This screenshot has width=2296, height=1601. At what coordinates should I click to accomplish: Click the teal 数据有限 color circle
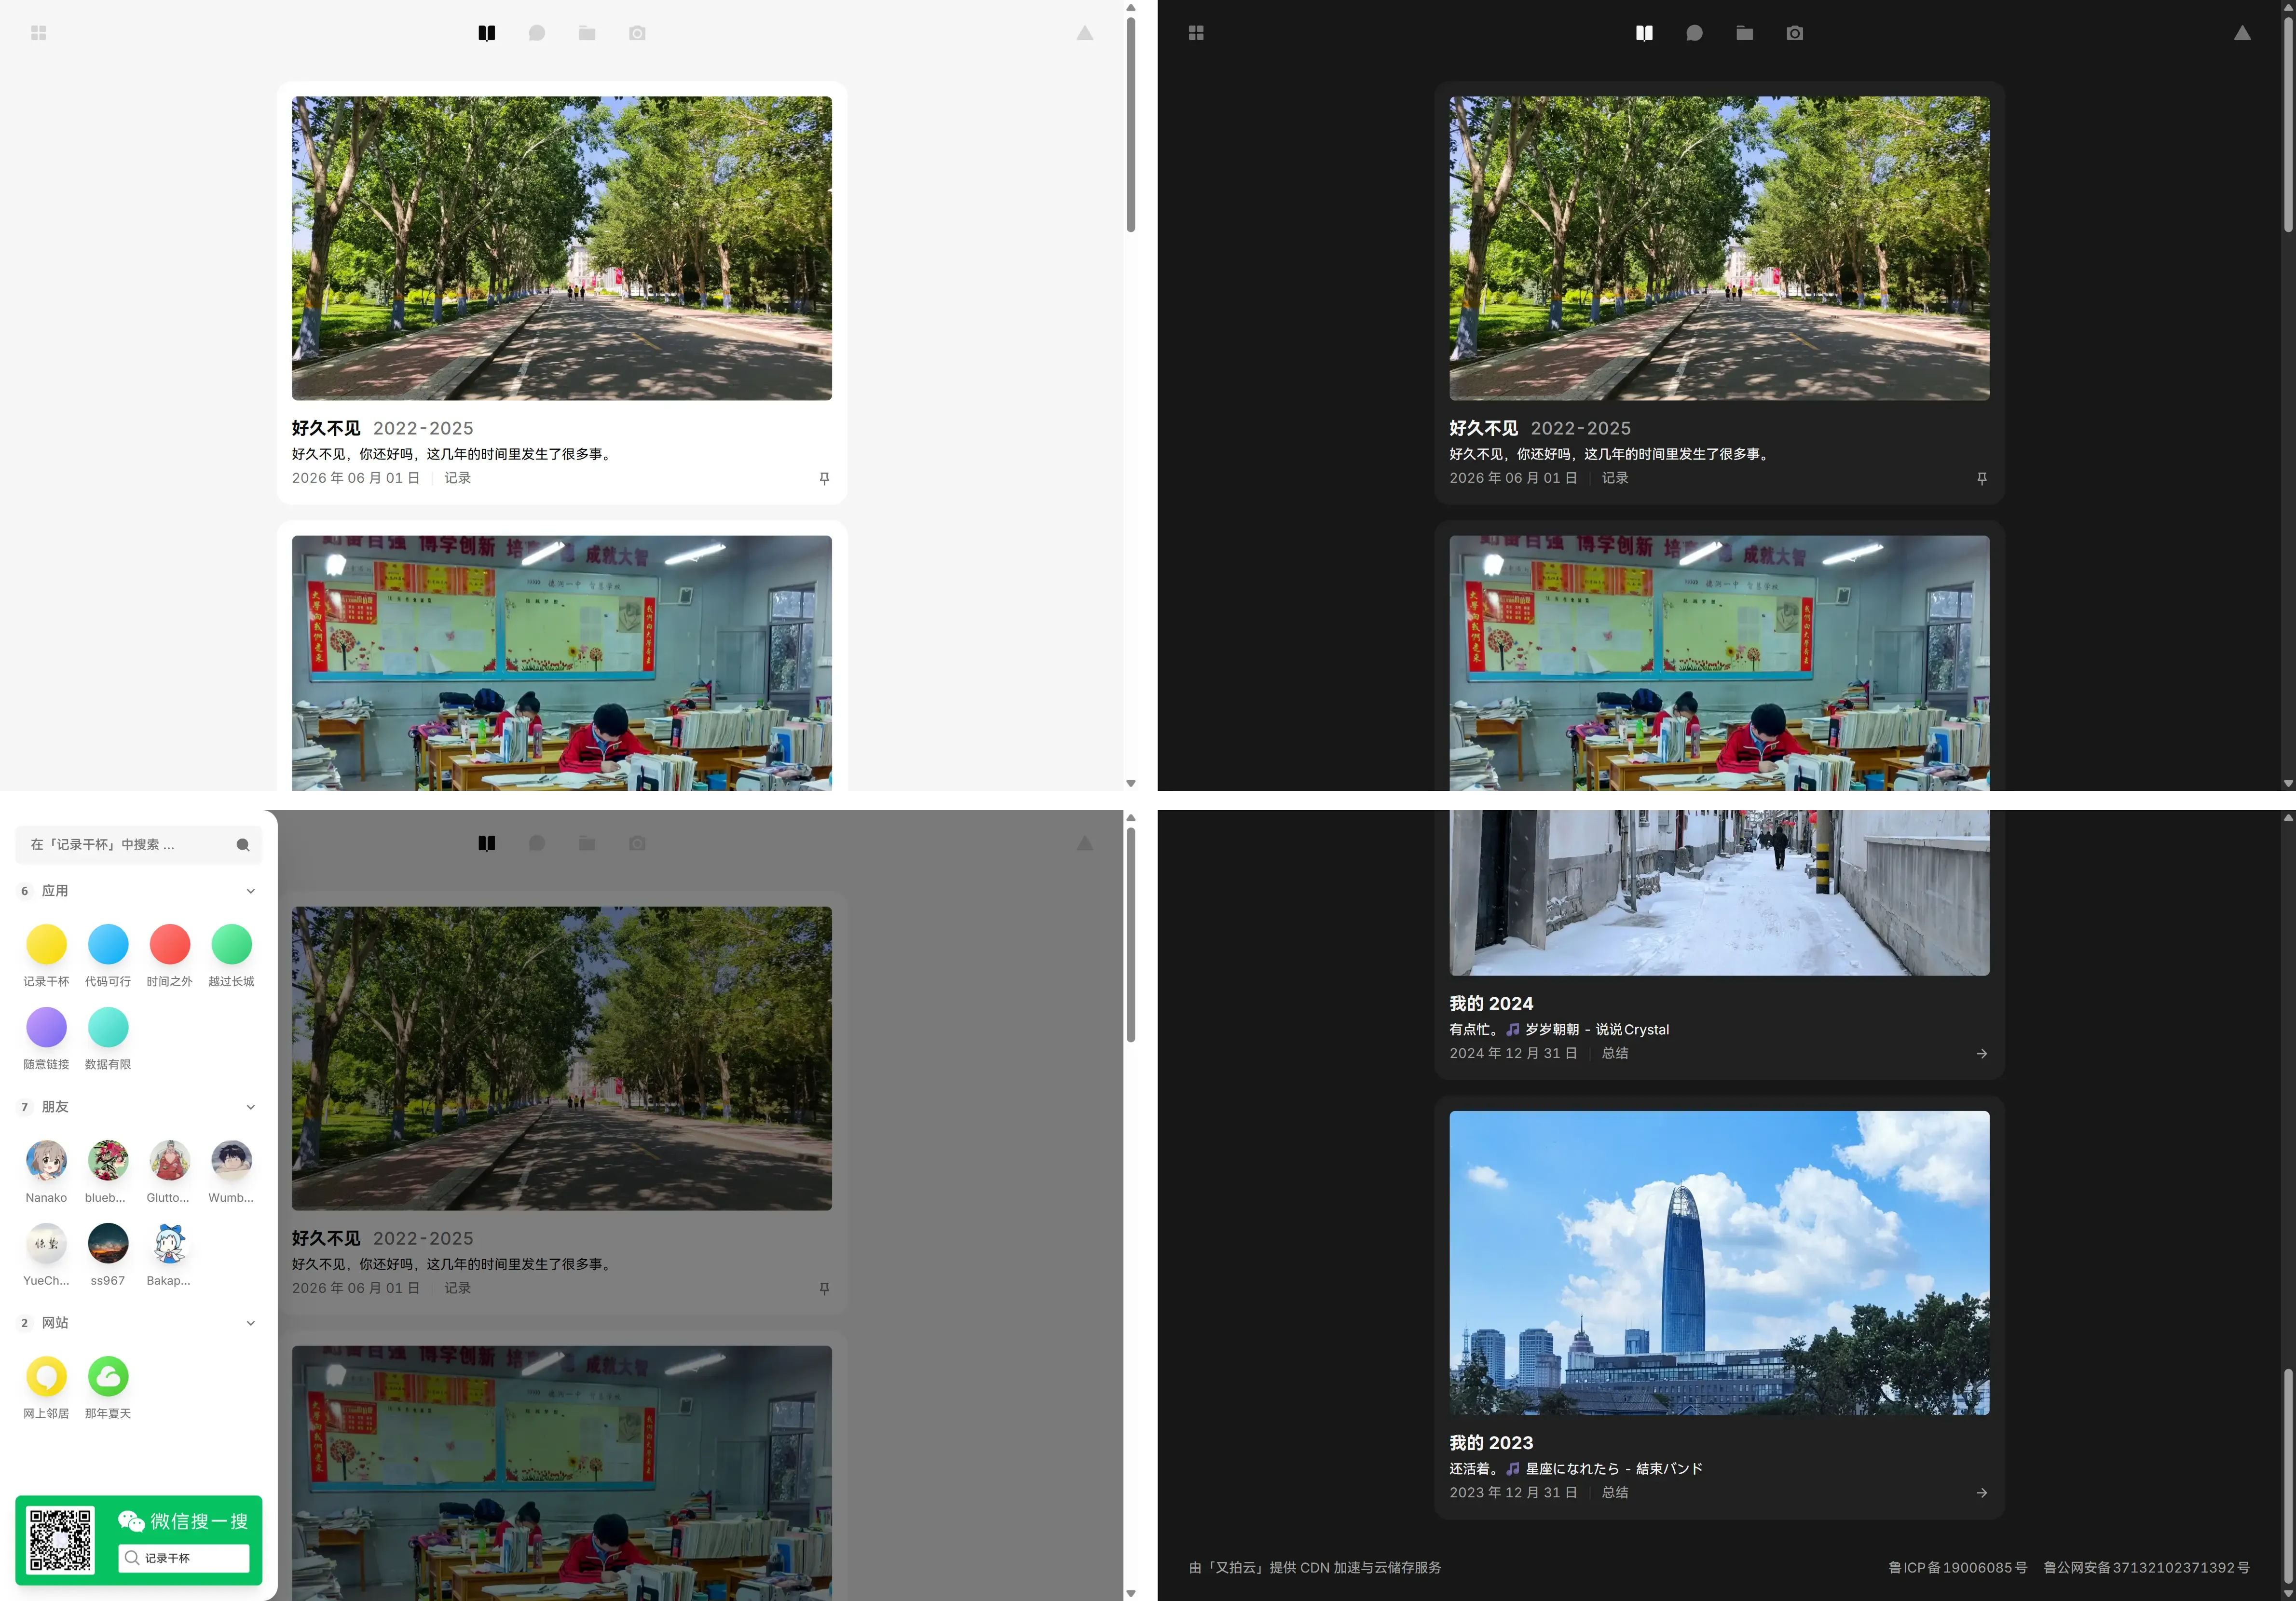click(x=108, y=1027)
